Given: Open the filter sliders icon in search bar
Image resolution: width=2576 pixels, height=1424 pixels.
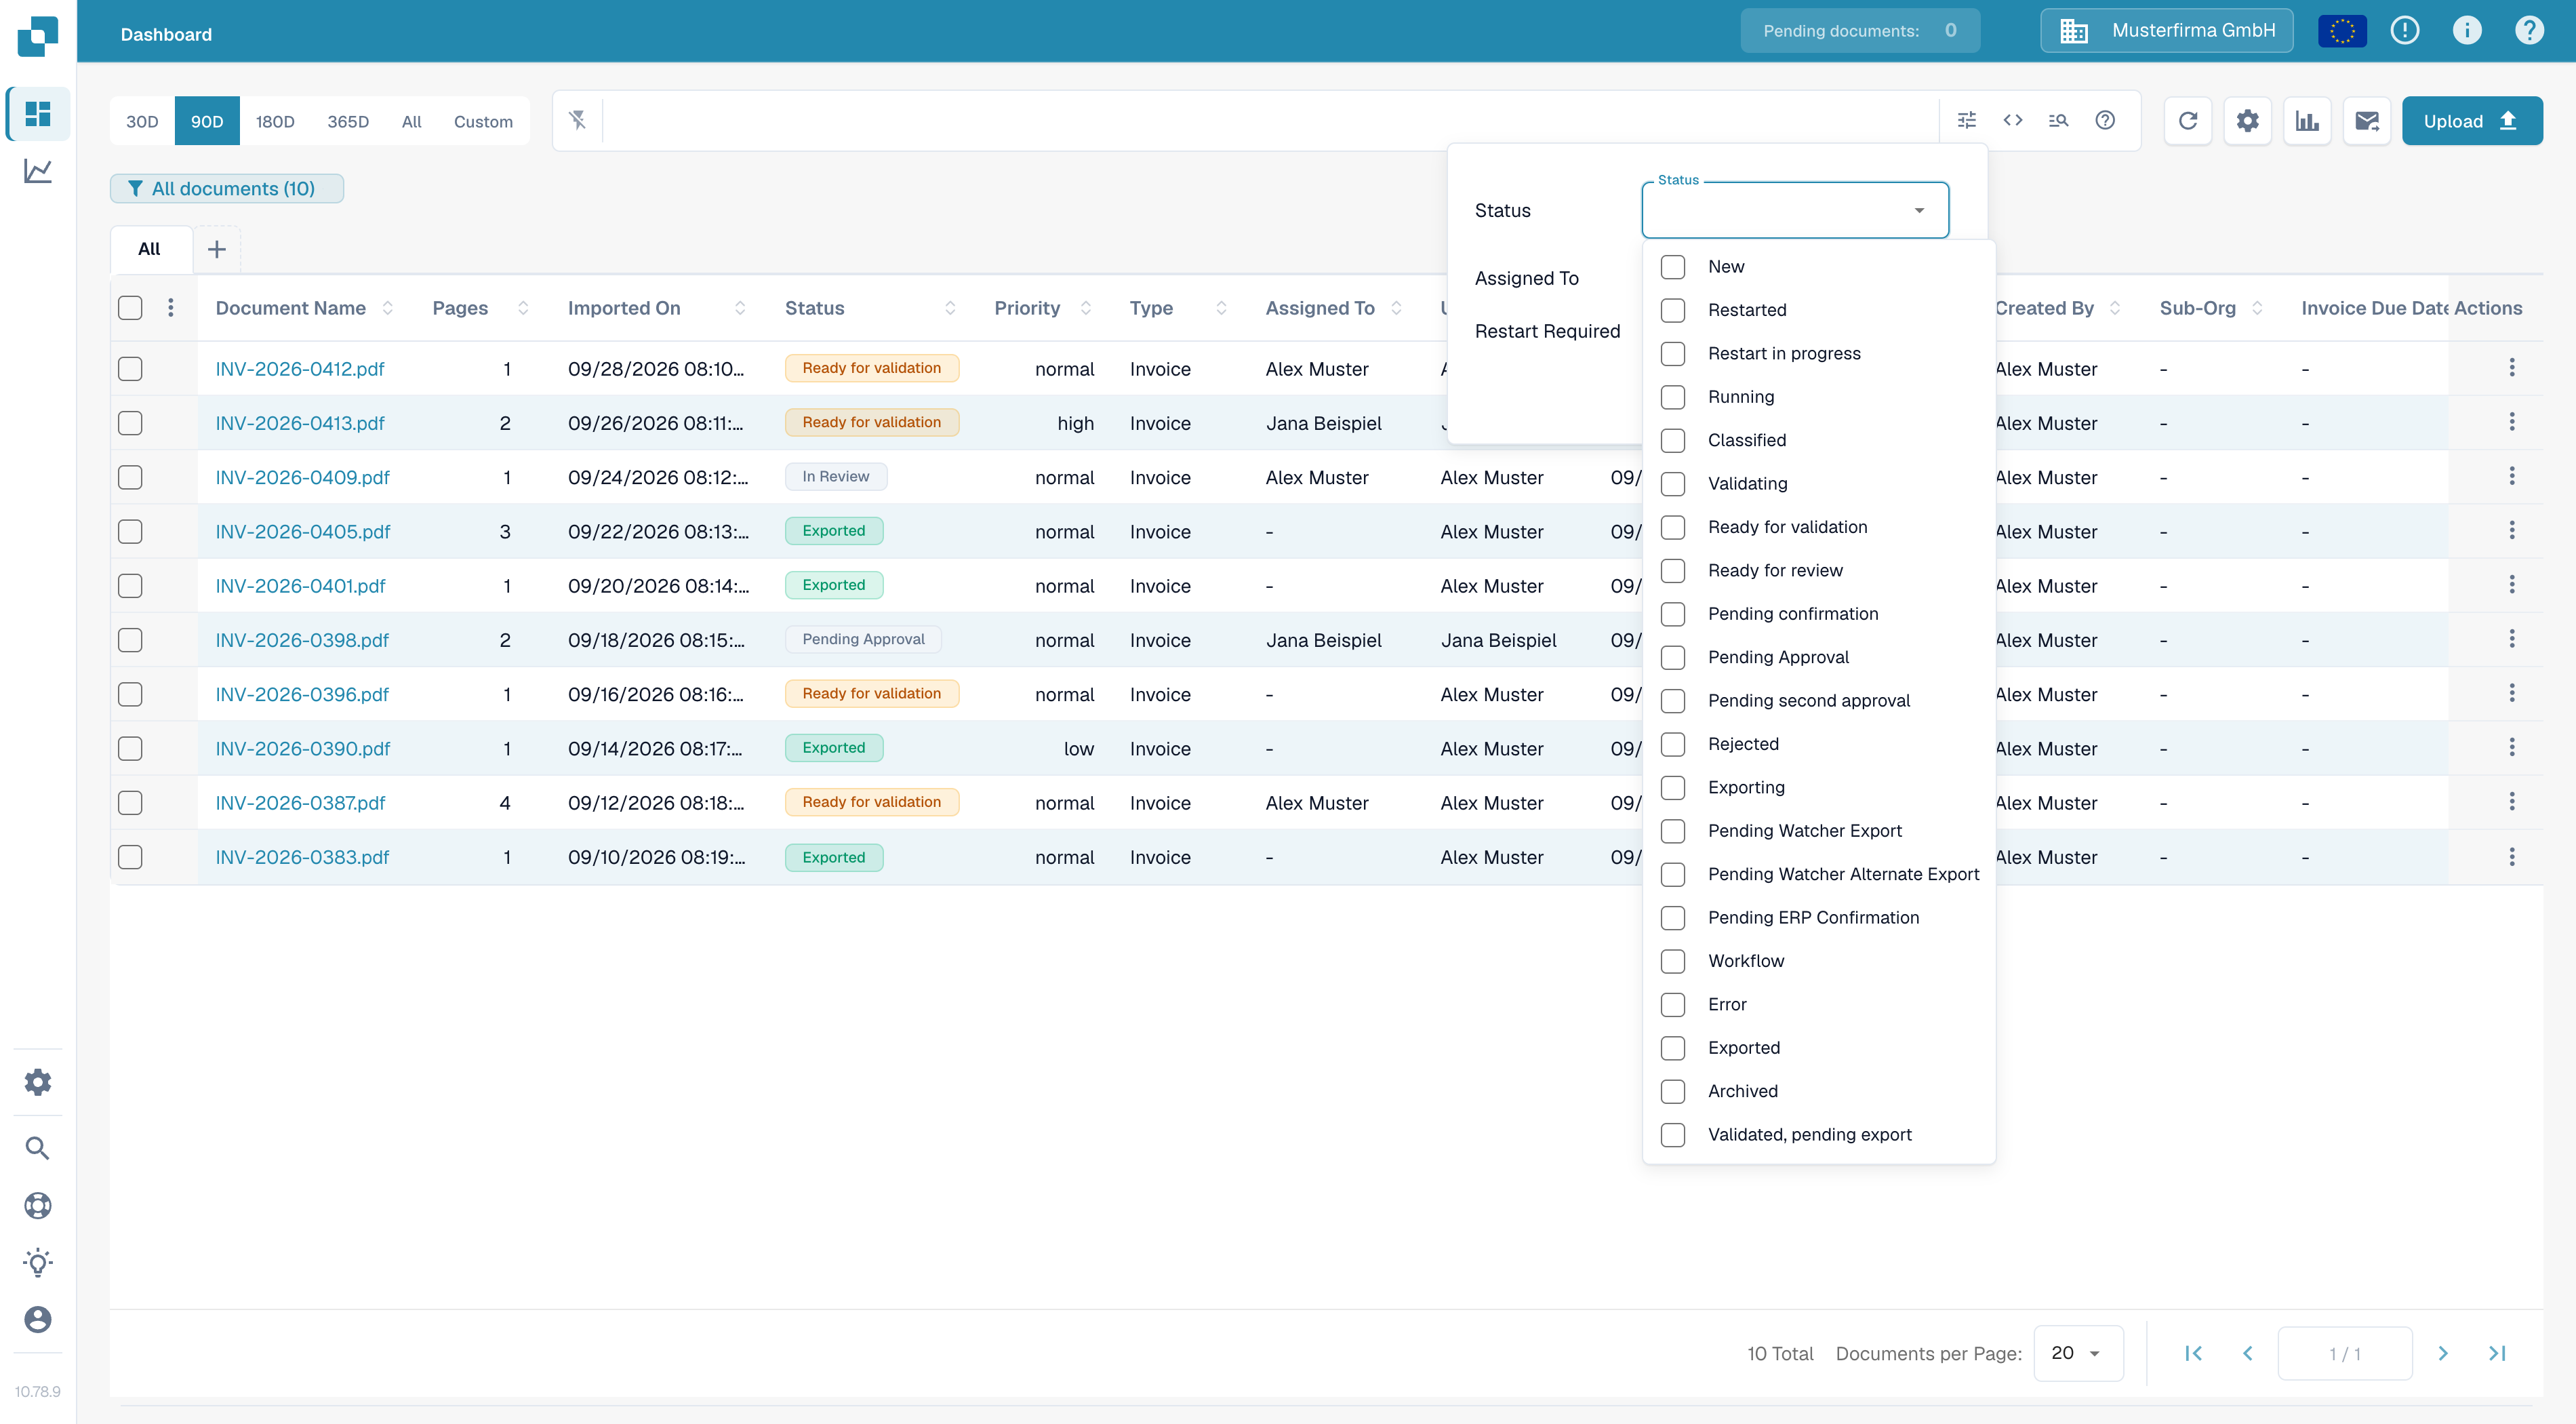Looking at the screenshot, I should 1966,120.
